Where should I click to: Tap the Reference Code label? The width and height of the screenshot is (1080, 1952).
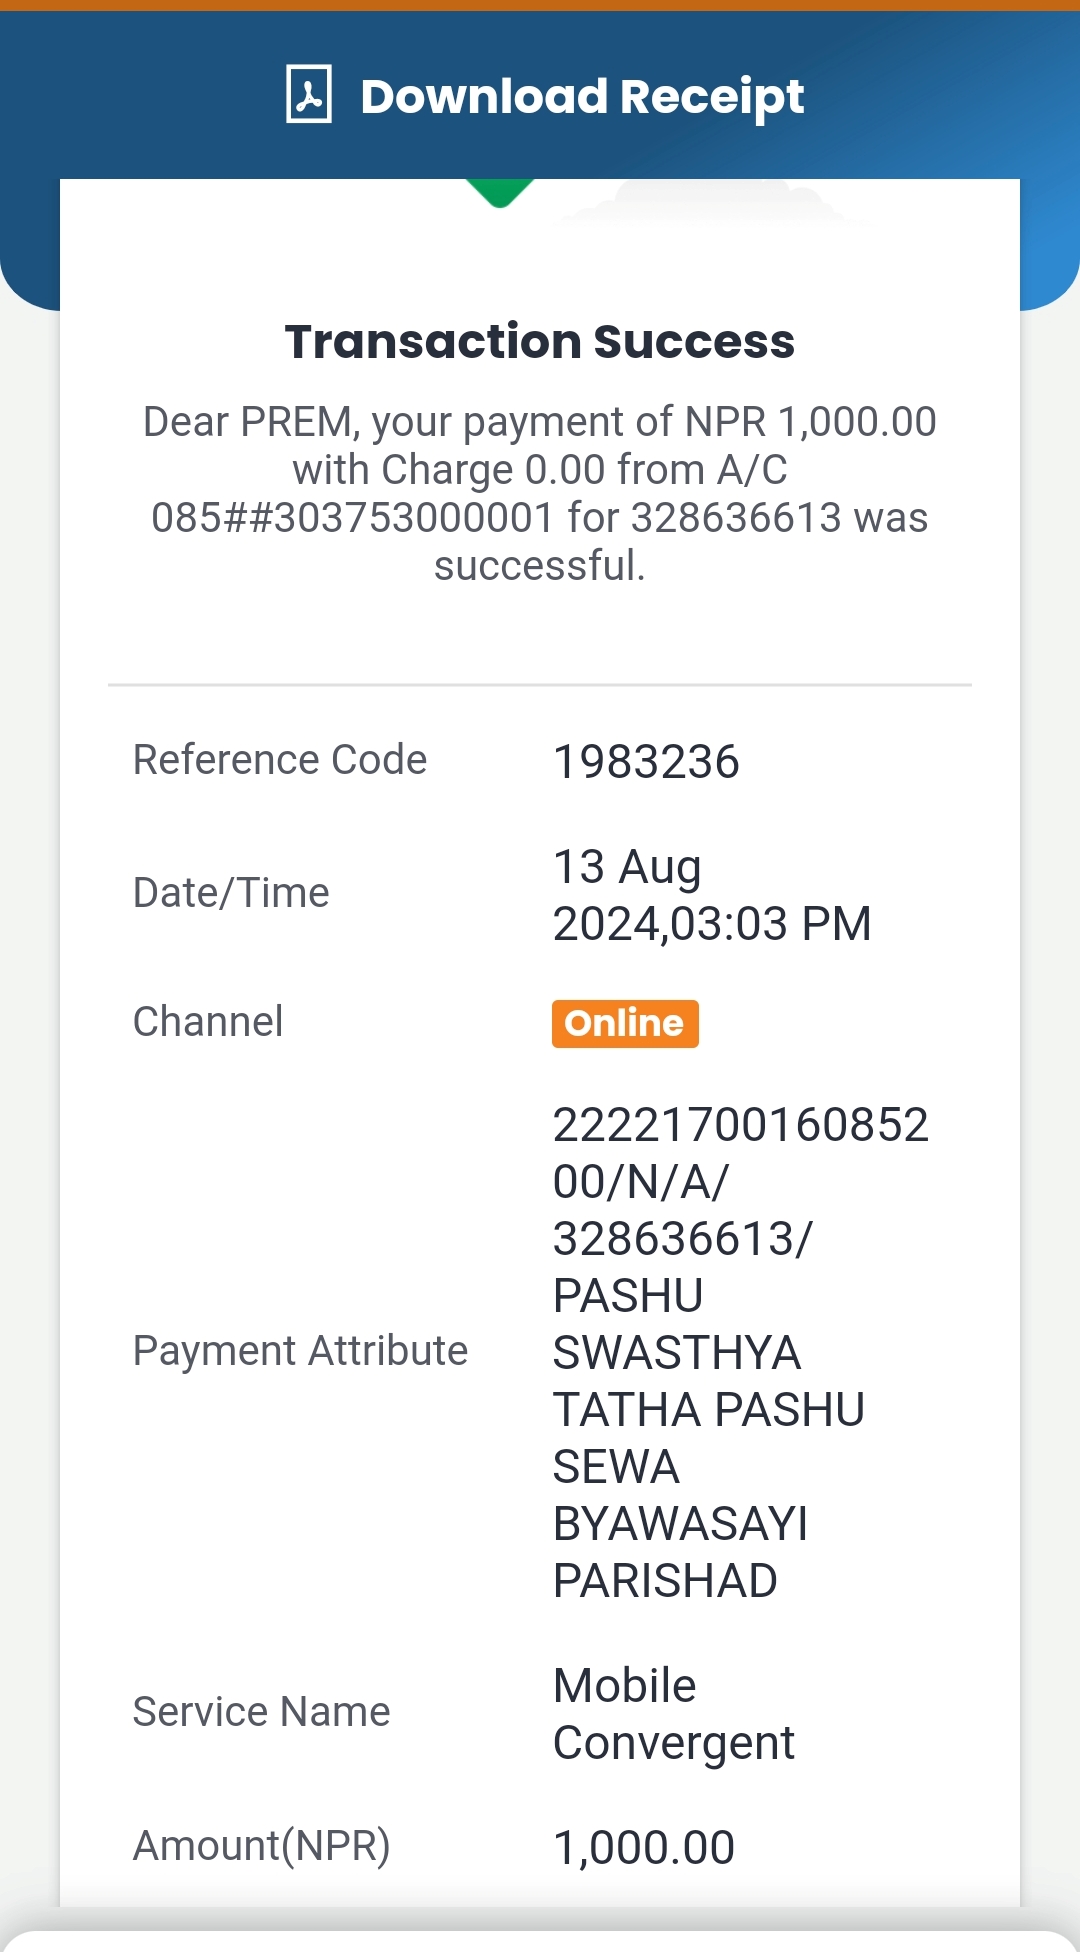tap(280, 760)
